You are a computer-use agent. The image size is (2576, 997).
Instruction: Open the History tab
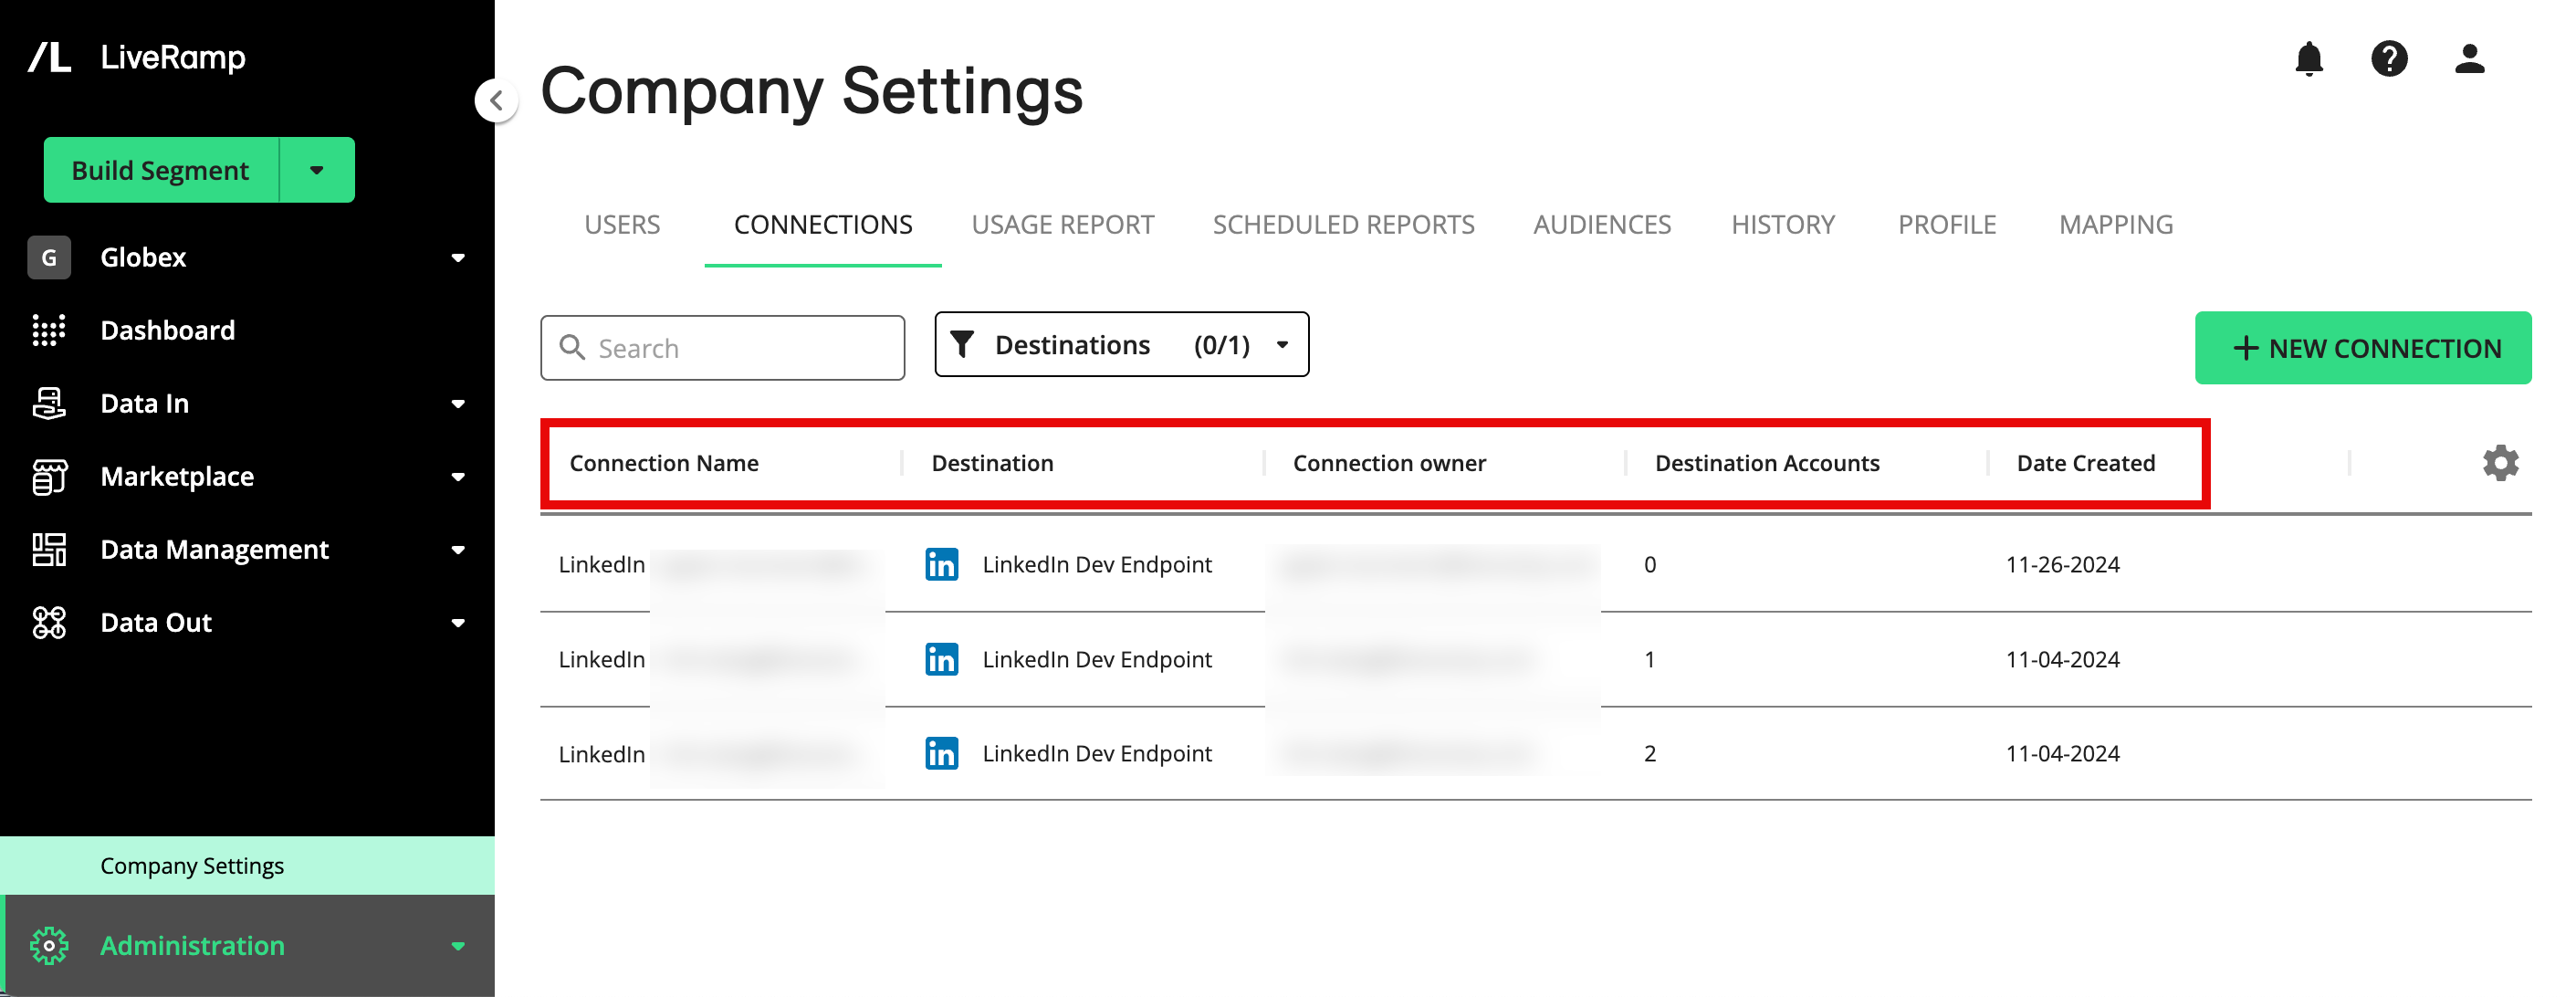(1783, 224)
